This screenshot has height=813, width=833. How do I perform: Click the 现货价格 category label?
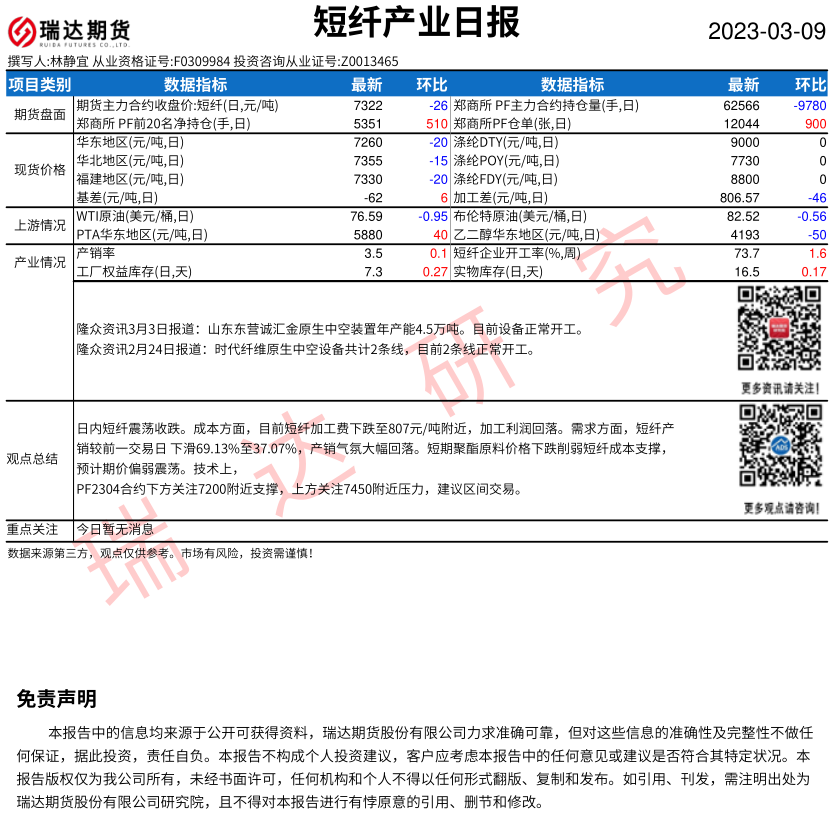(x=39, y=171)
